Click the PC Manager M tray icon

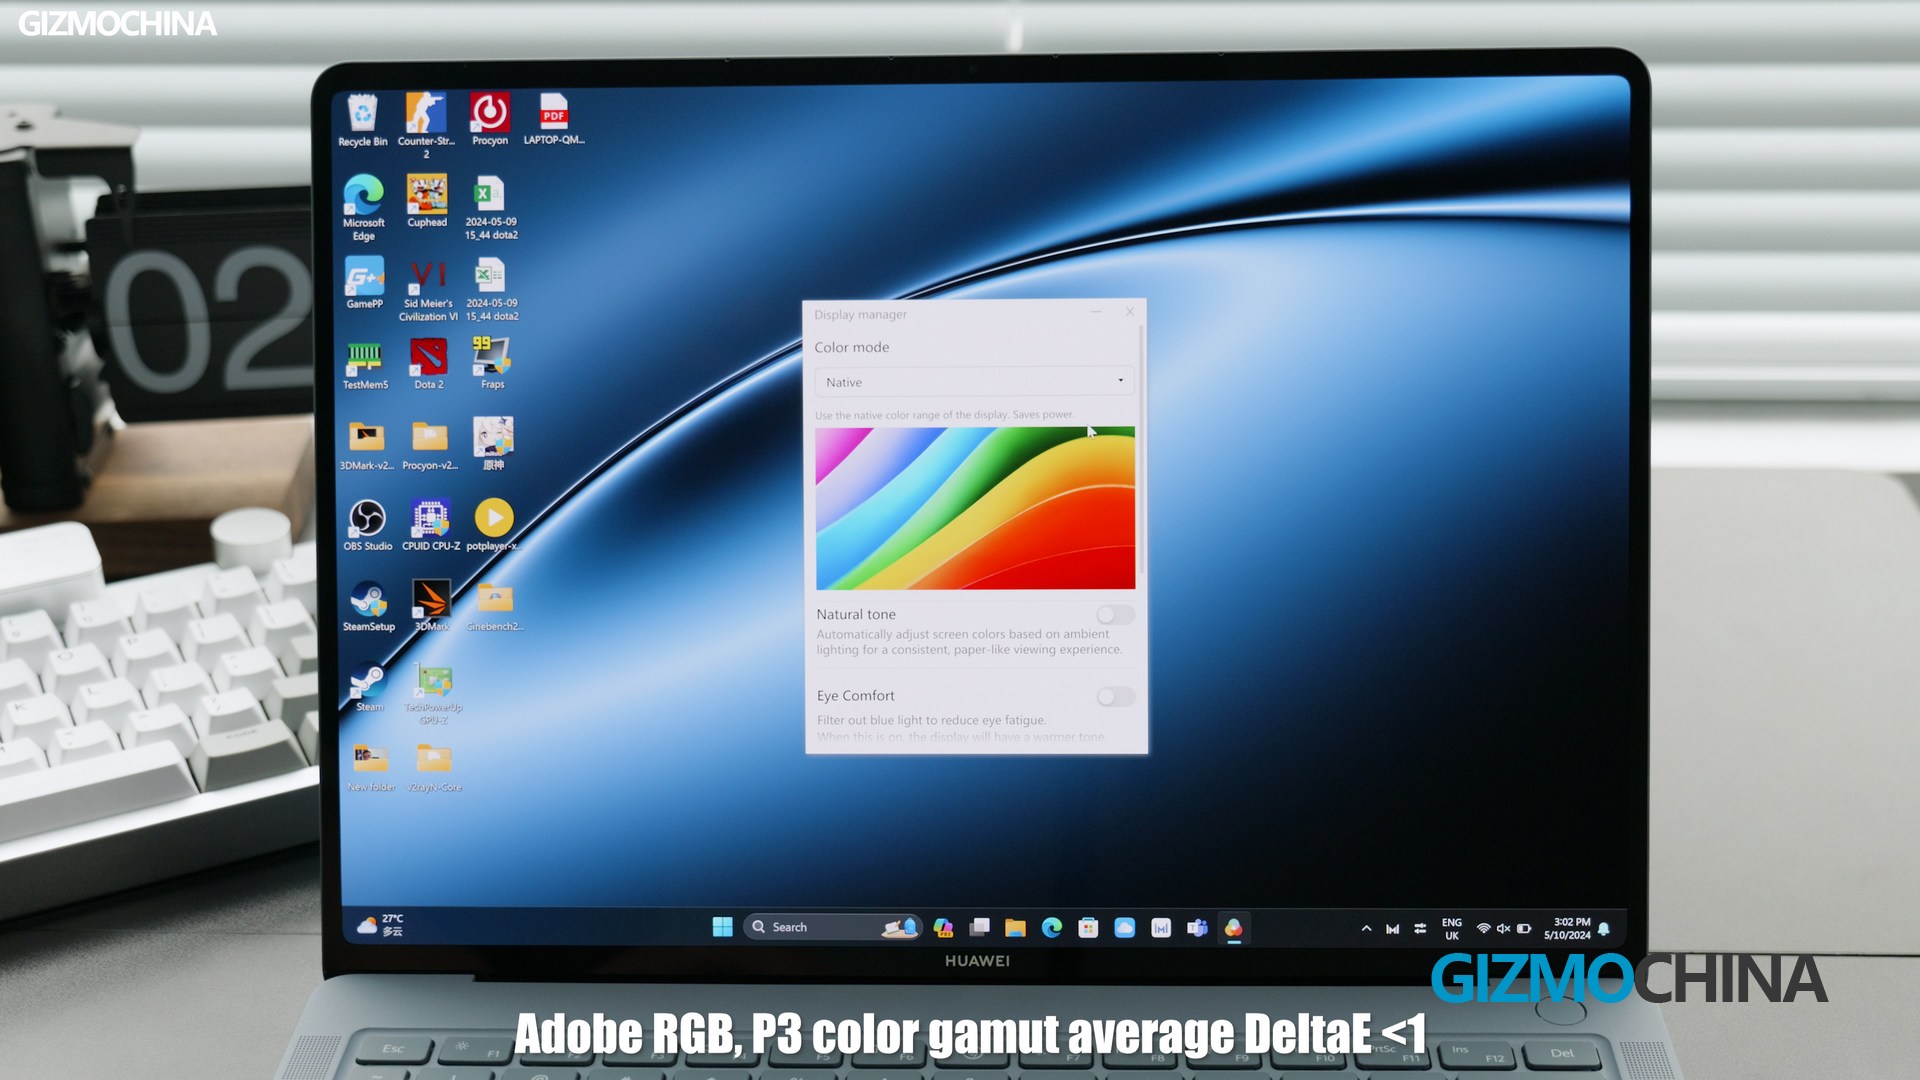point(1392,929)
